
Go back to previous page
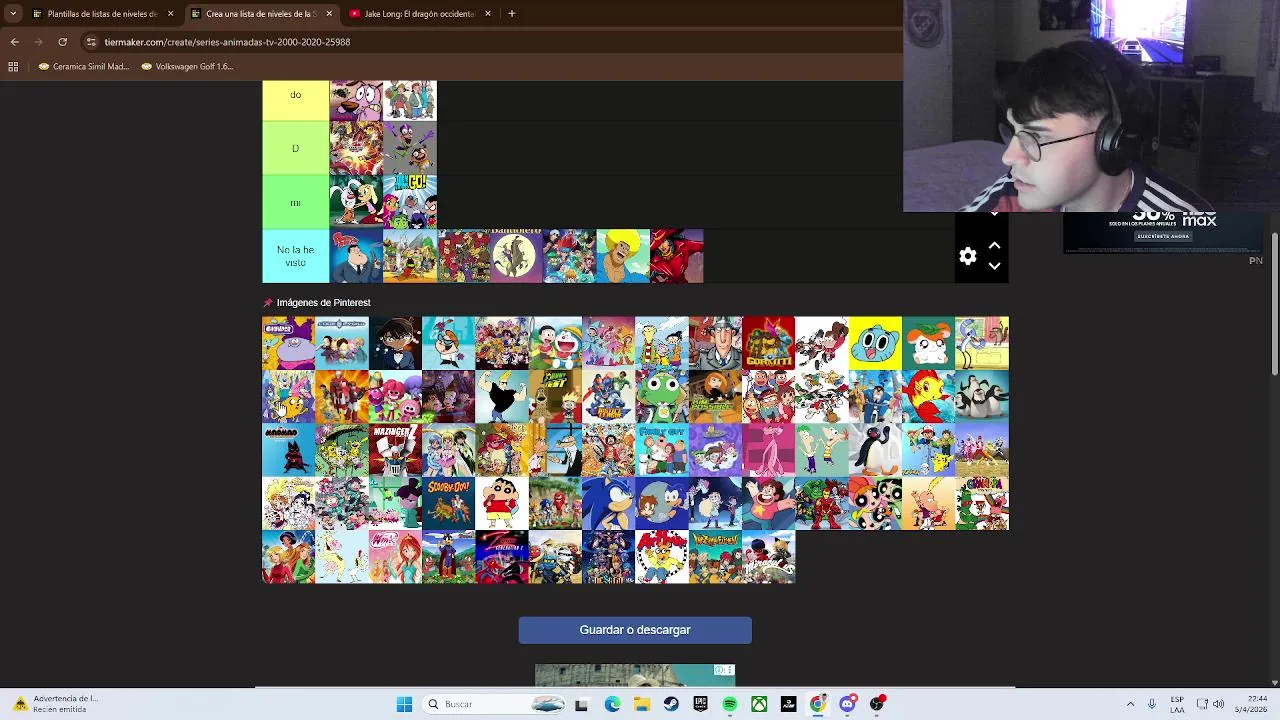click(14, 42)
